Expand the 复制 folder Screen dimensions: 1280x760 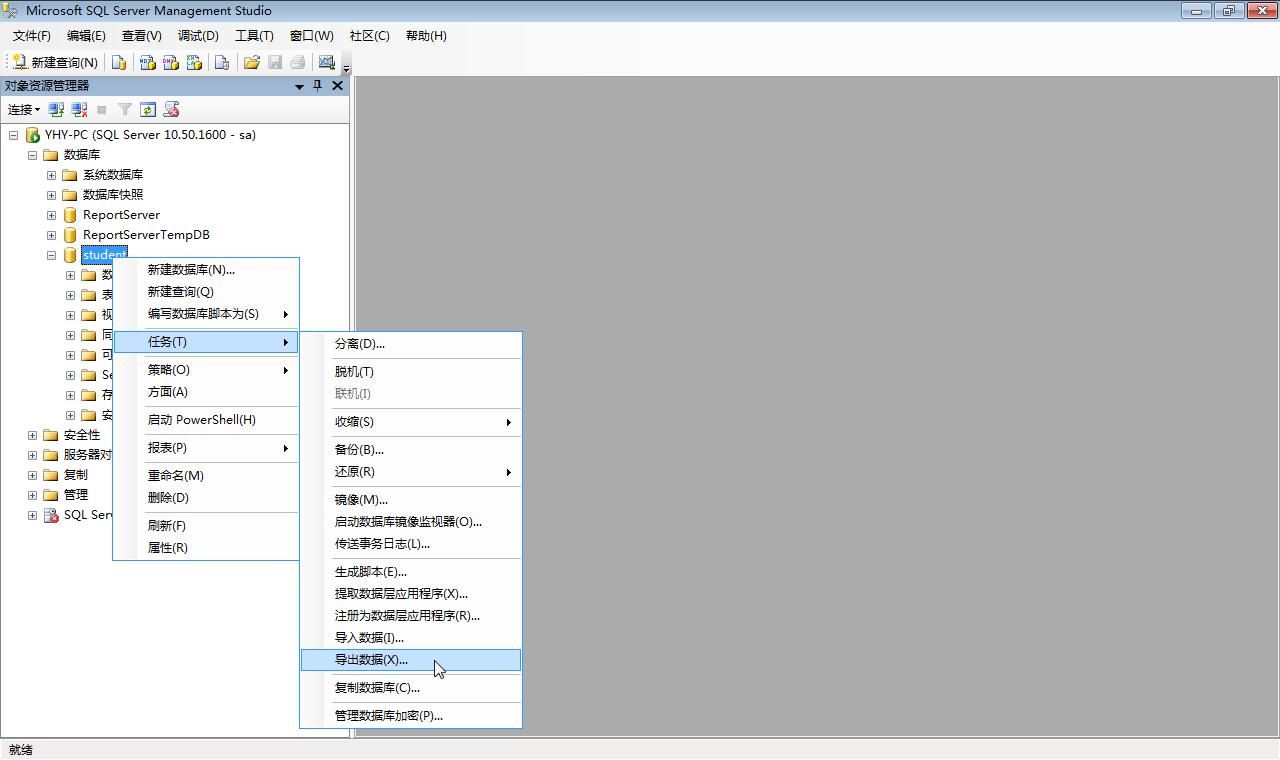click(32, 475)
